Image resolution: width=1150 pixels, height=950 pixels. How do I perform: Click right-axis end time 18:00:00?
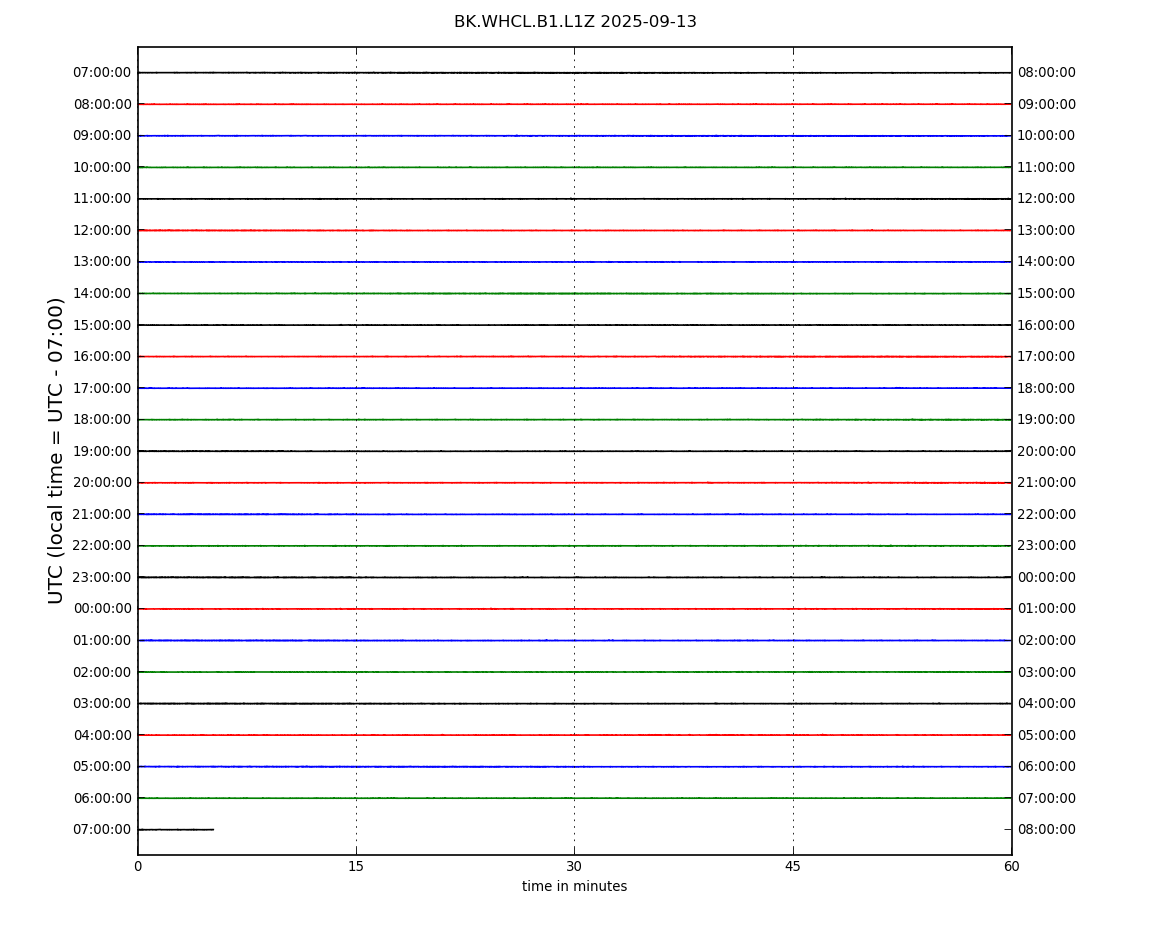pos(1047,388)
